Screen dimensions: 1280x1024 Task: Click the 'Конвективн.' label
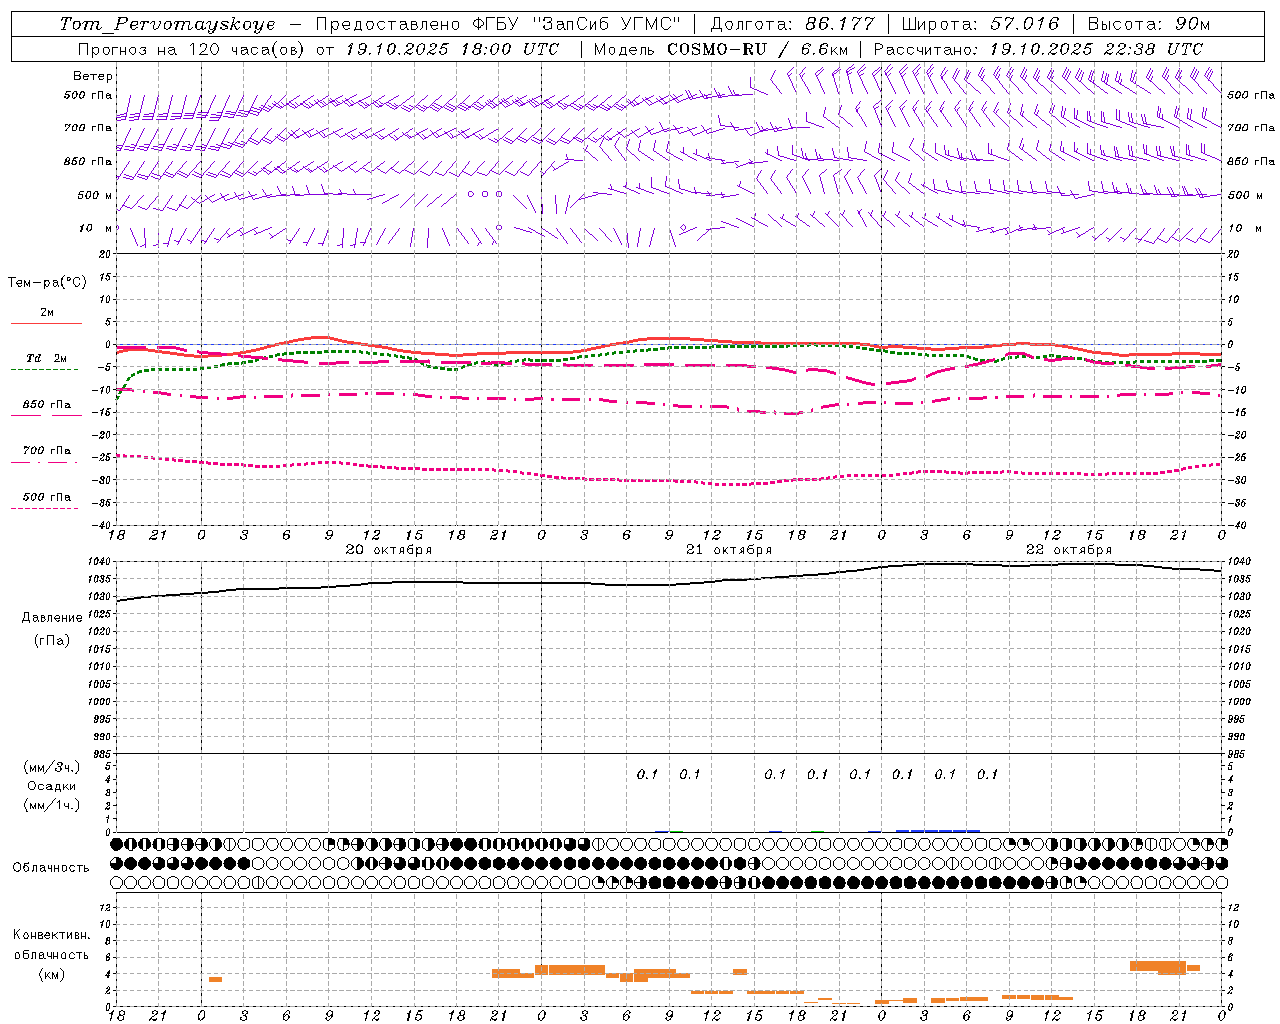[52, 935]
